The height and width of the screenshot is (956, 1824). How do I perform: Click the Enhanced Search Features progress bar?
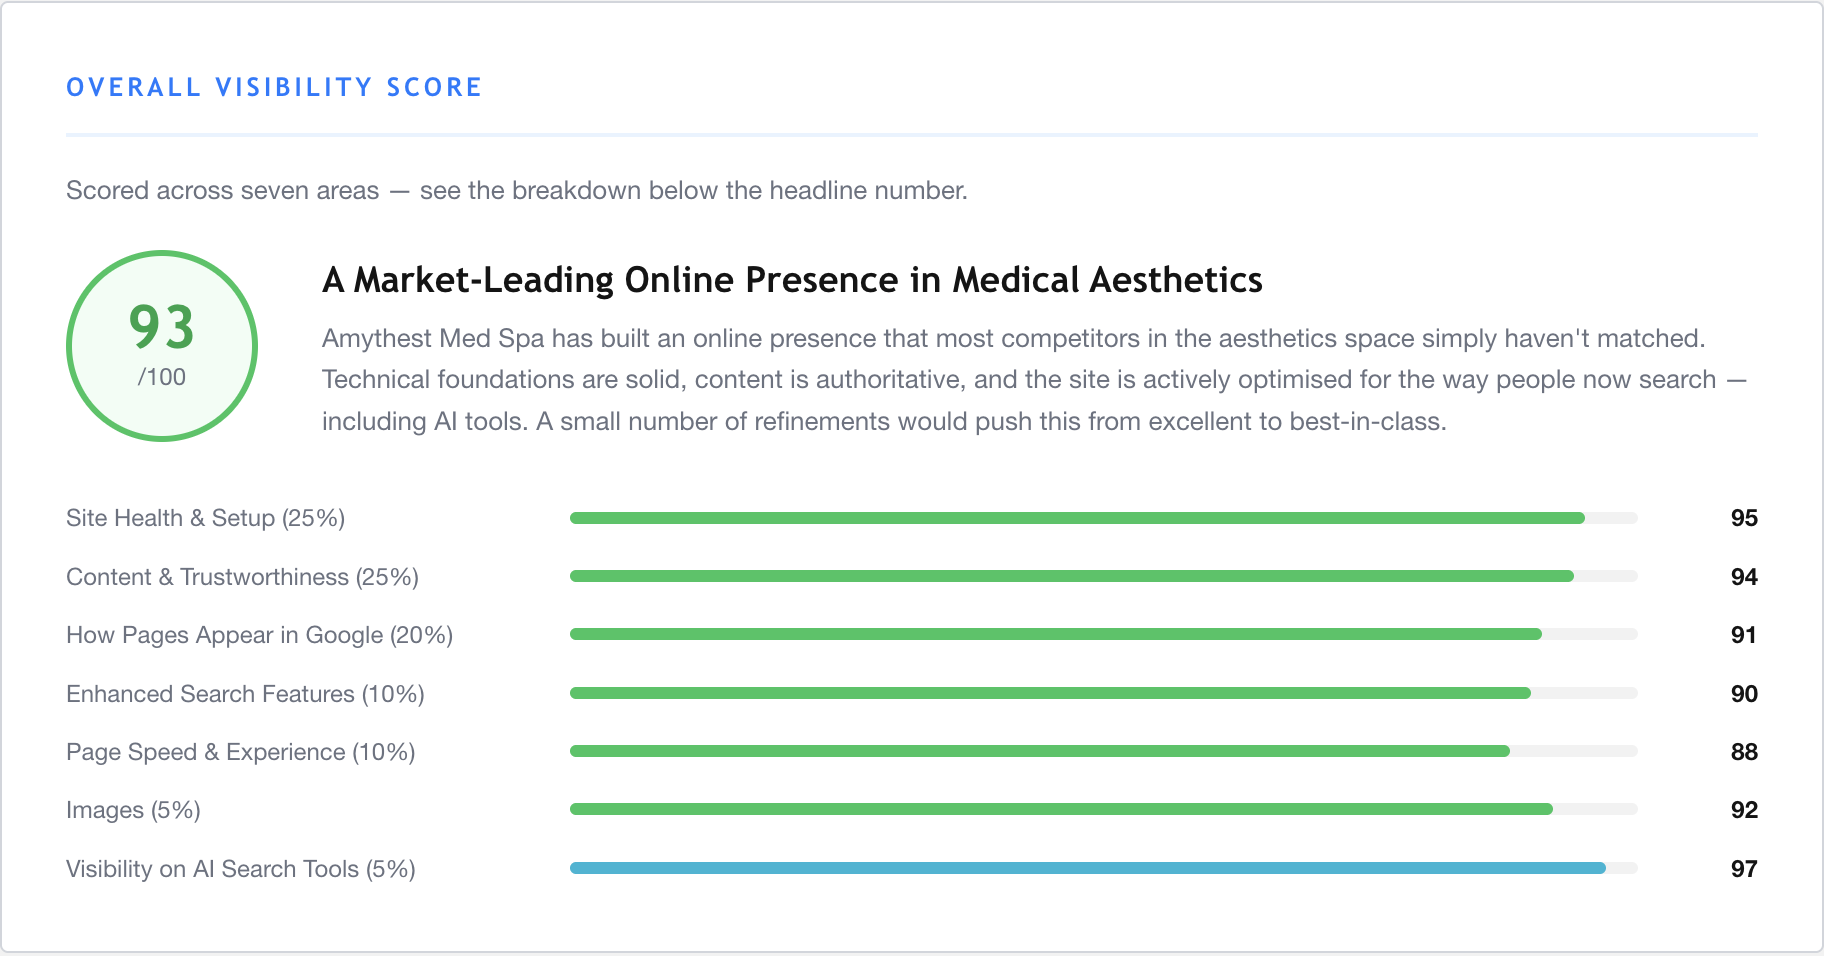point(1104,693)
